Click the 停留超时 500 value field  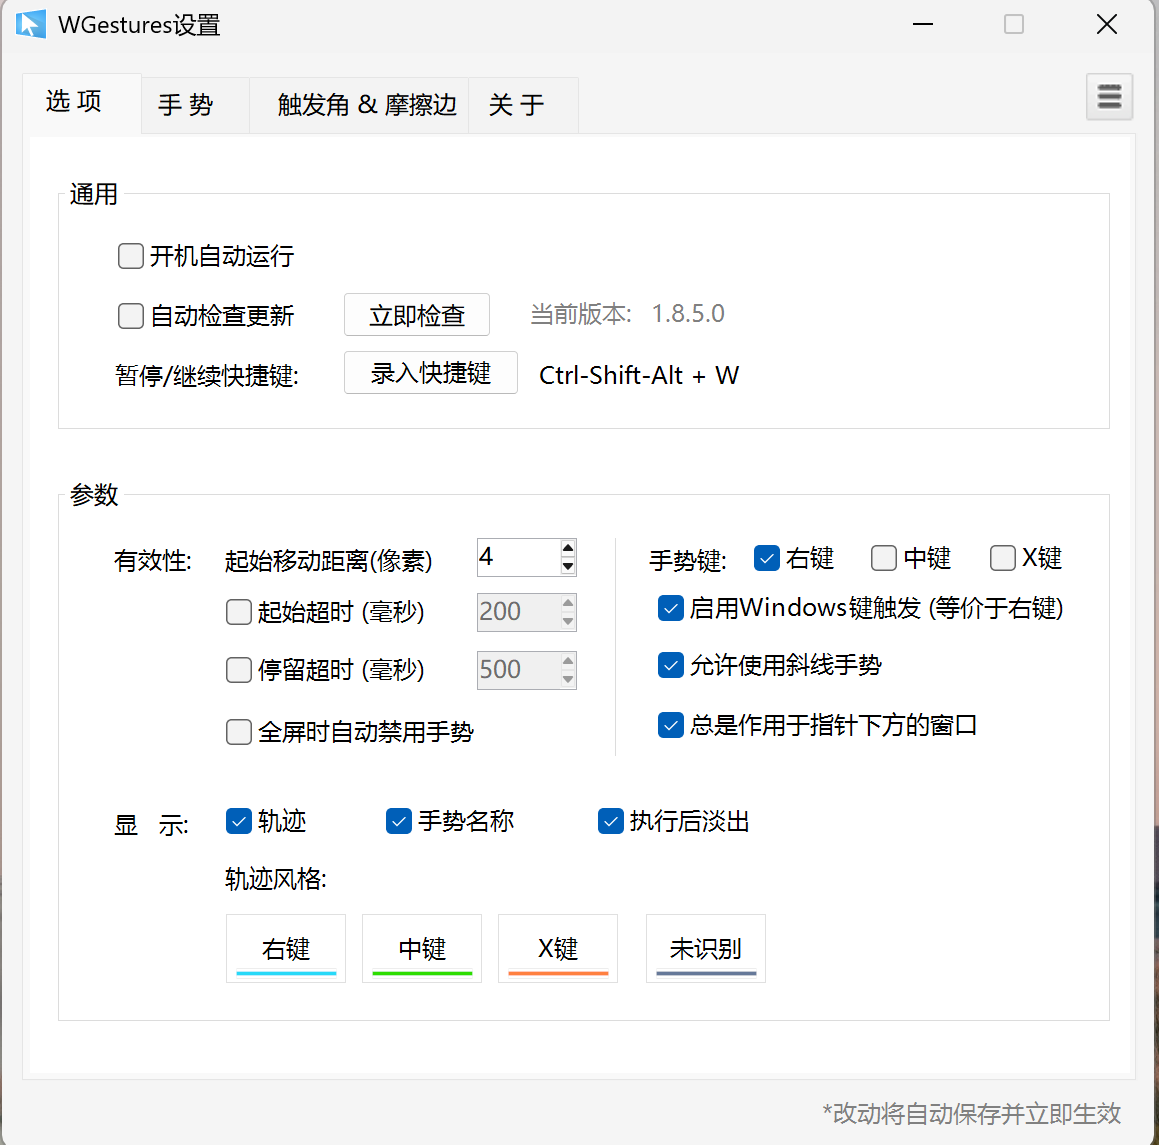(519, 670)
